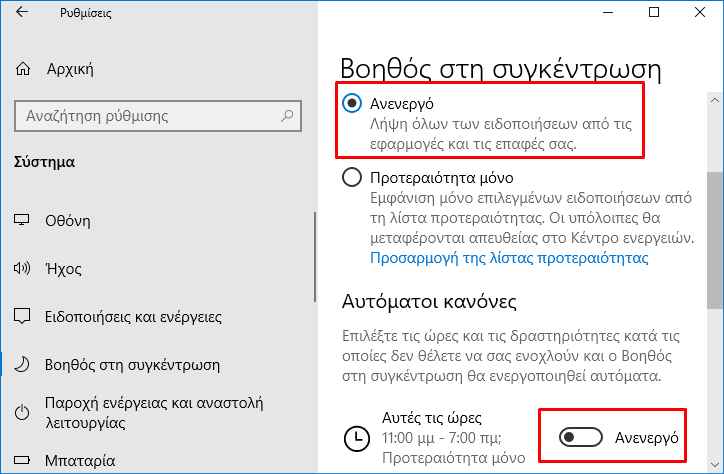This screenshot has height=474, width=724.
Task: Open Προσαρμογή της λίστας προτεραιότητας link
Action: click(x=510, y=258)
